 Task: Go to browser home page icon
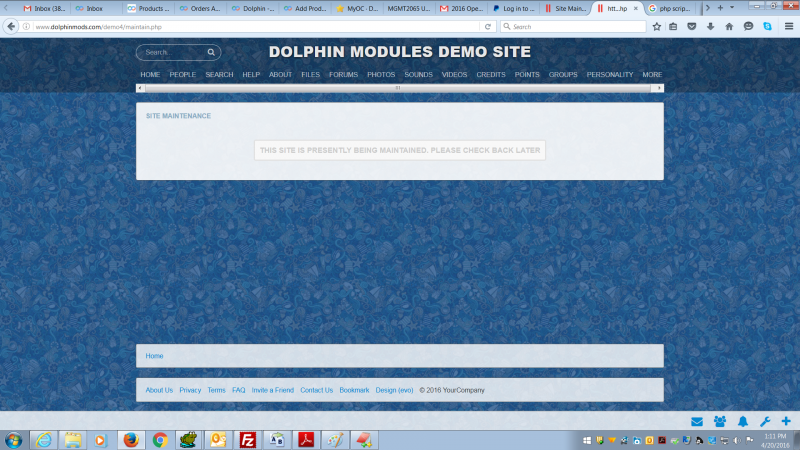pos(729,27)
